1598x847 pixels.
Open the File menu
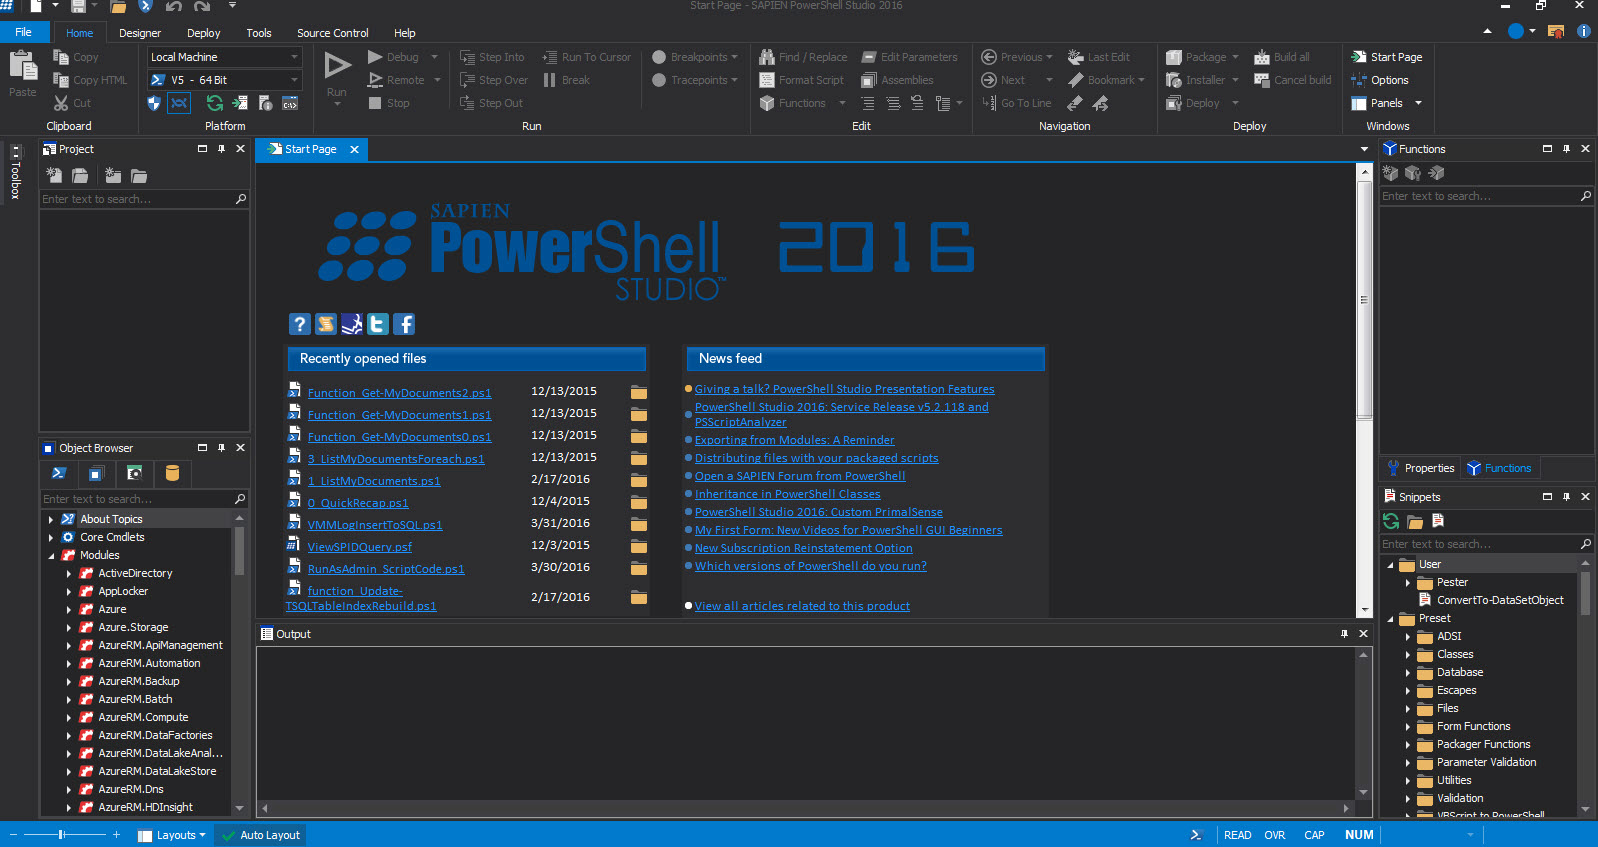click(x=23, y=32)
